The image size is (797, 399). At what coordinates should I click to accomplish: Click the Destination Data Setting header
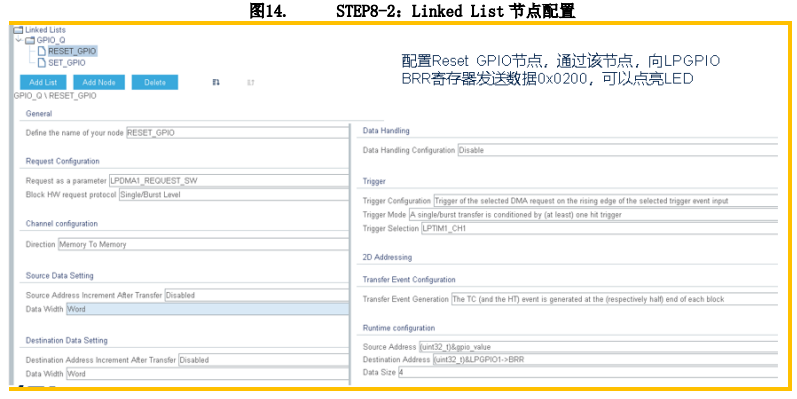[x=67, y=341]
